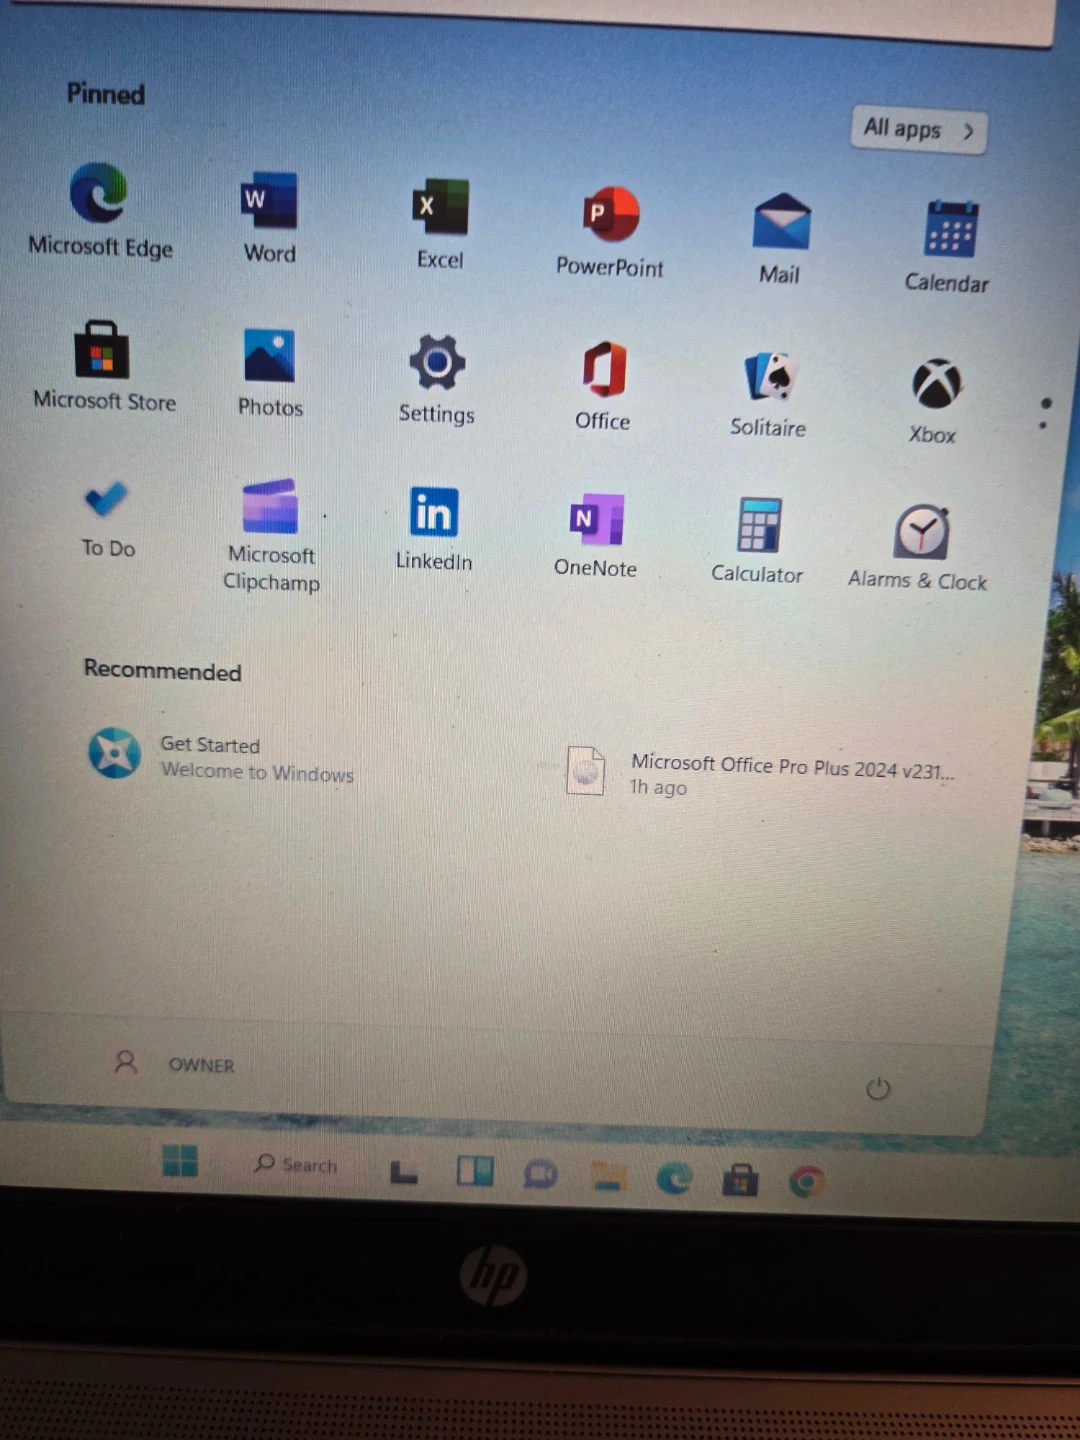1080x1440 pixels.
Task: Launch Microsoft Clipchamp
Action: (271, 507)
